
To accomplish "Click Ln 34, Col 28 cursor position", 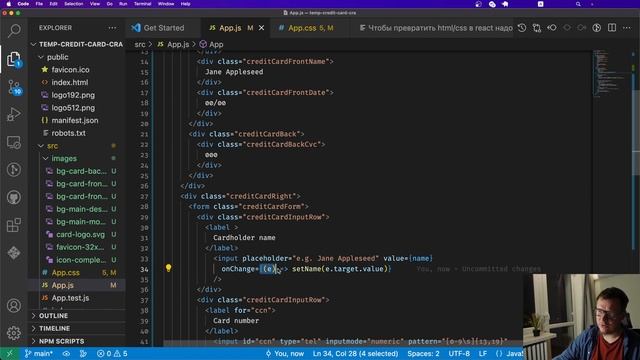I will 355,353.
